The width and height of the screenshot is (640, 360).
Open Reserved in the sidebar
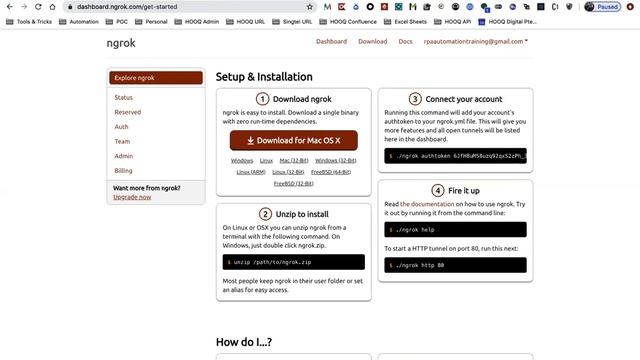[x=128, y=112]
